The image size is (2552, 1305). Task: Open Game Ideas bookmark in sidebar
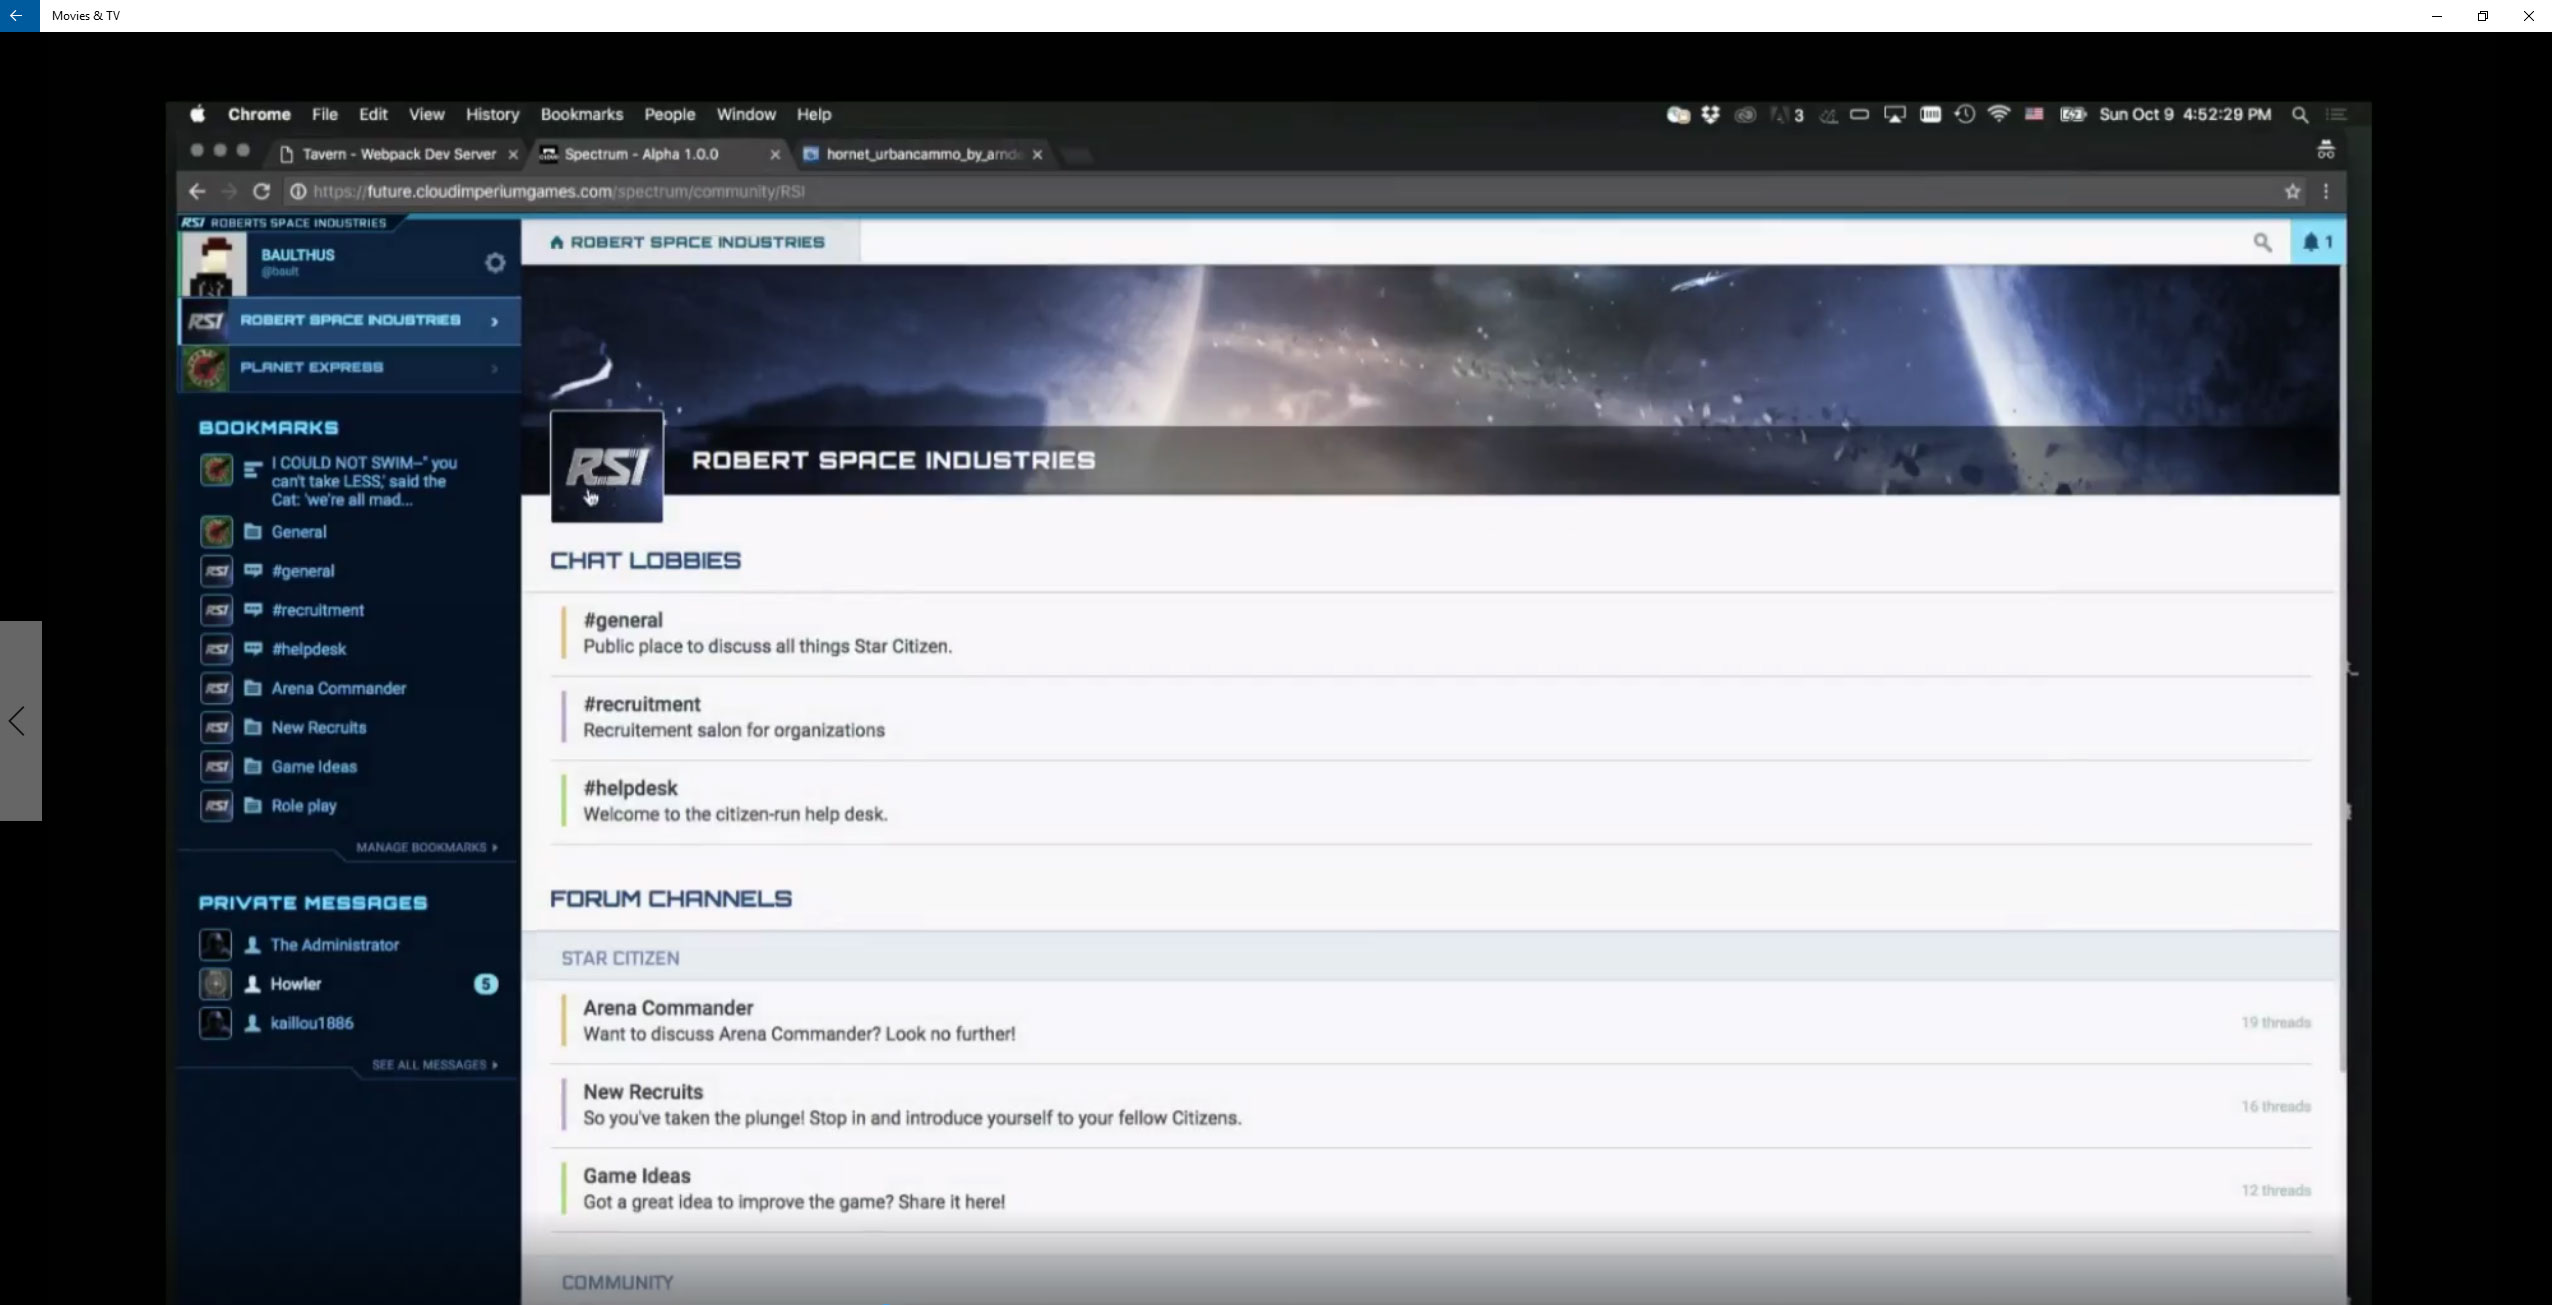pyautogui.click(x=314, y=766)
